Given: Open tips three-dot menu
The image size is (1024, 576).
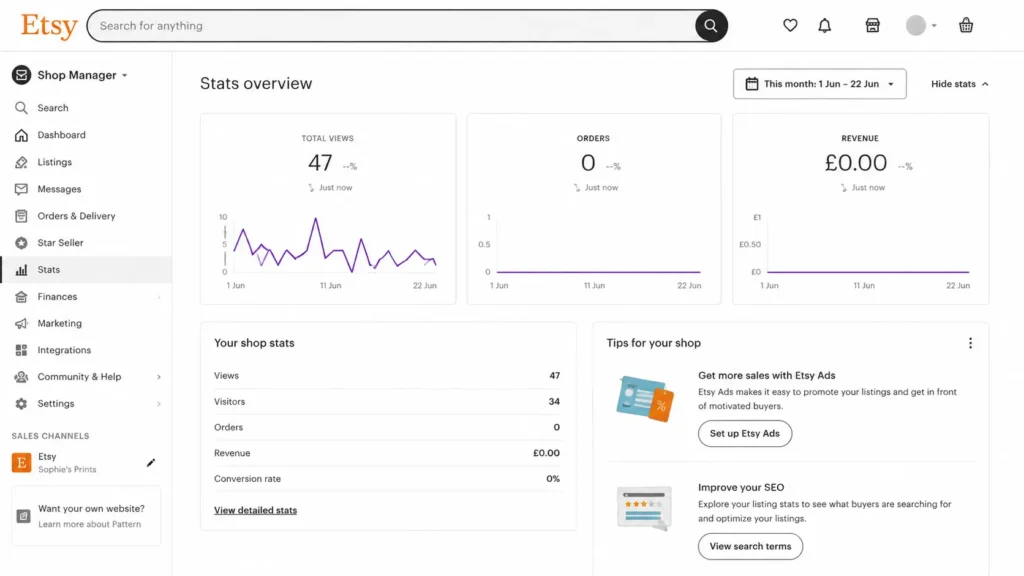Looking at the screenshot, I should 970,343.
